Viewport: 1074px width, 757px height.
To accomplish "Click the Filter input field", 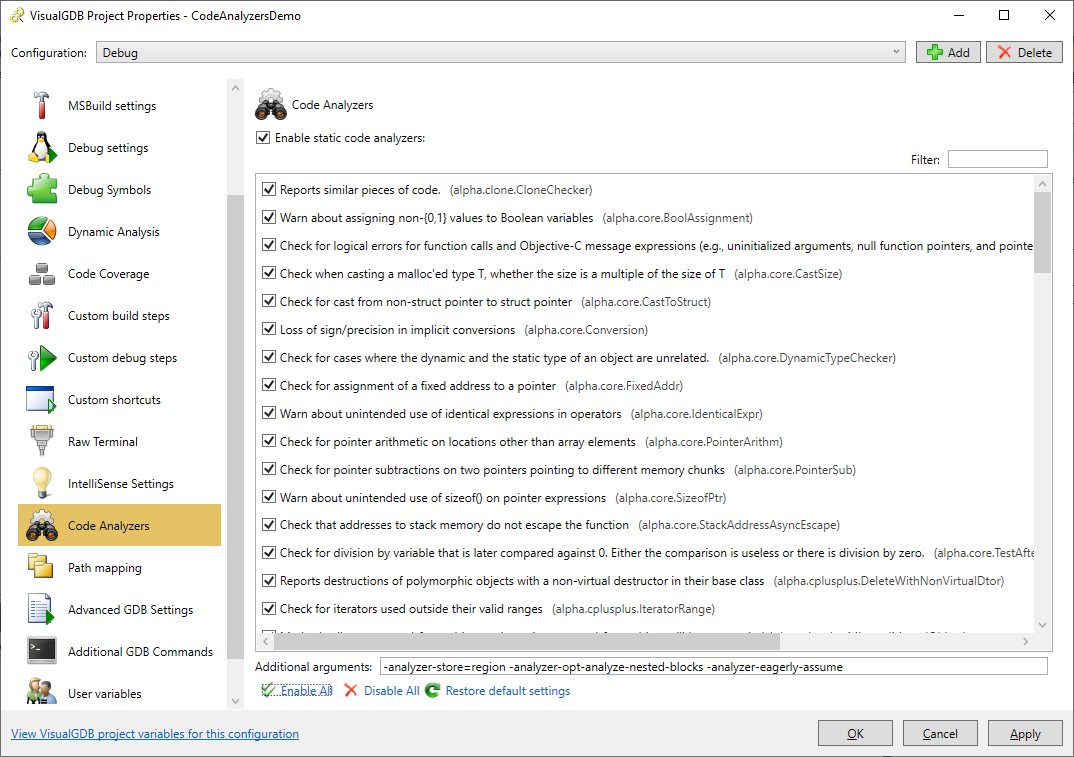I will [997, 159].
